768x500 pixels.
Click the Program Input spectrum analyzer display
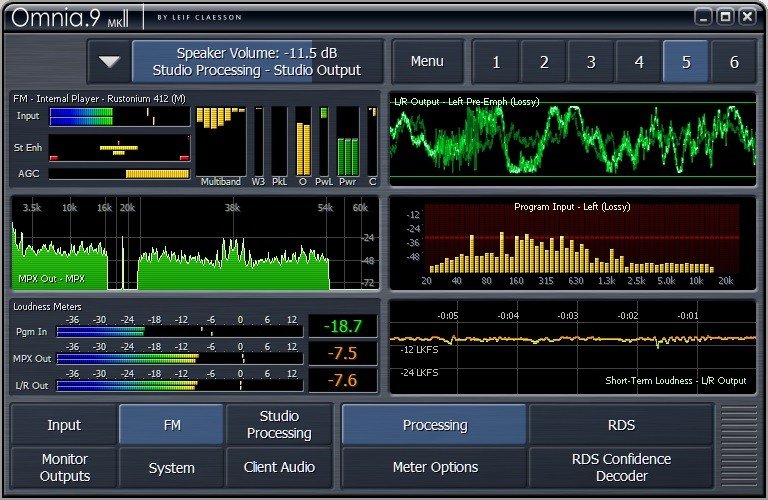point(573,243)
